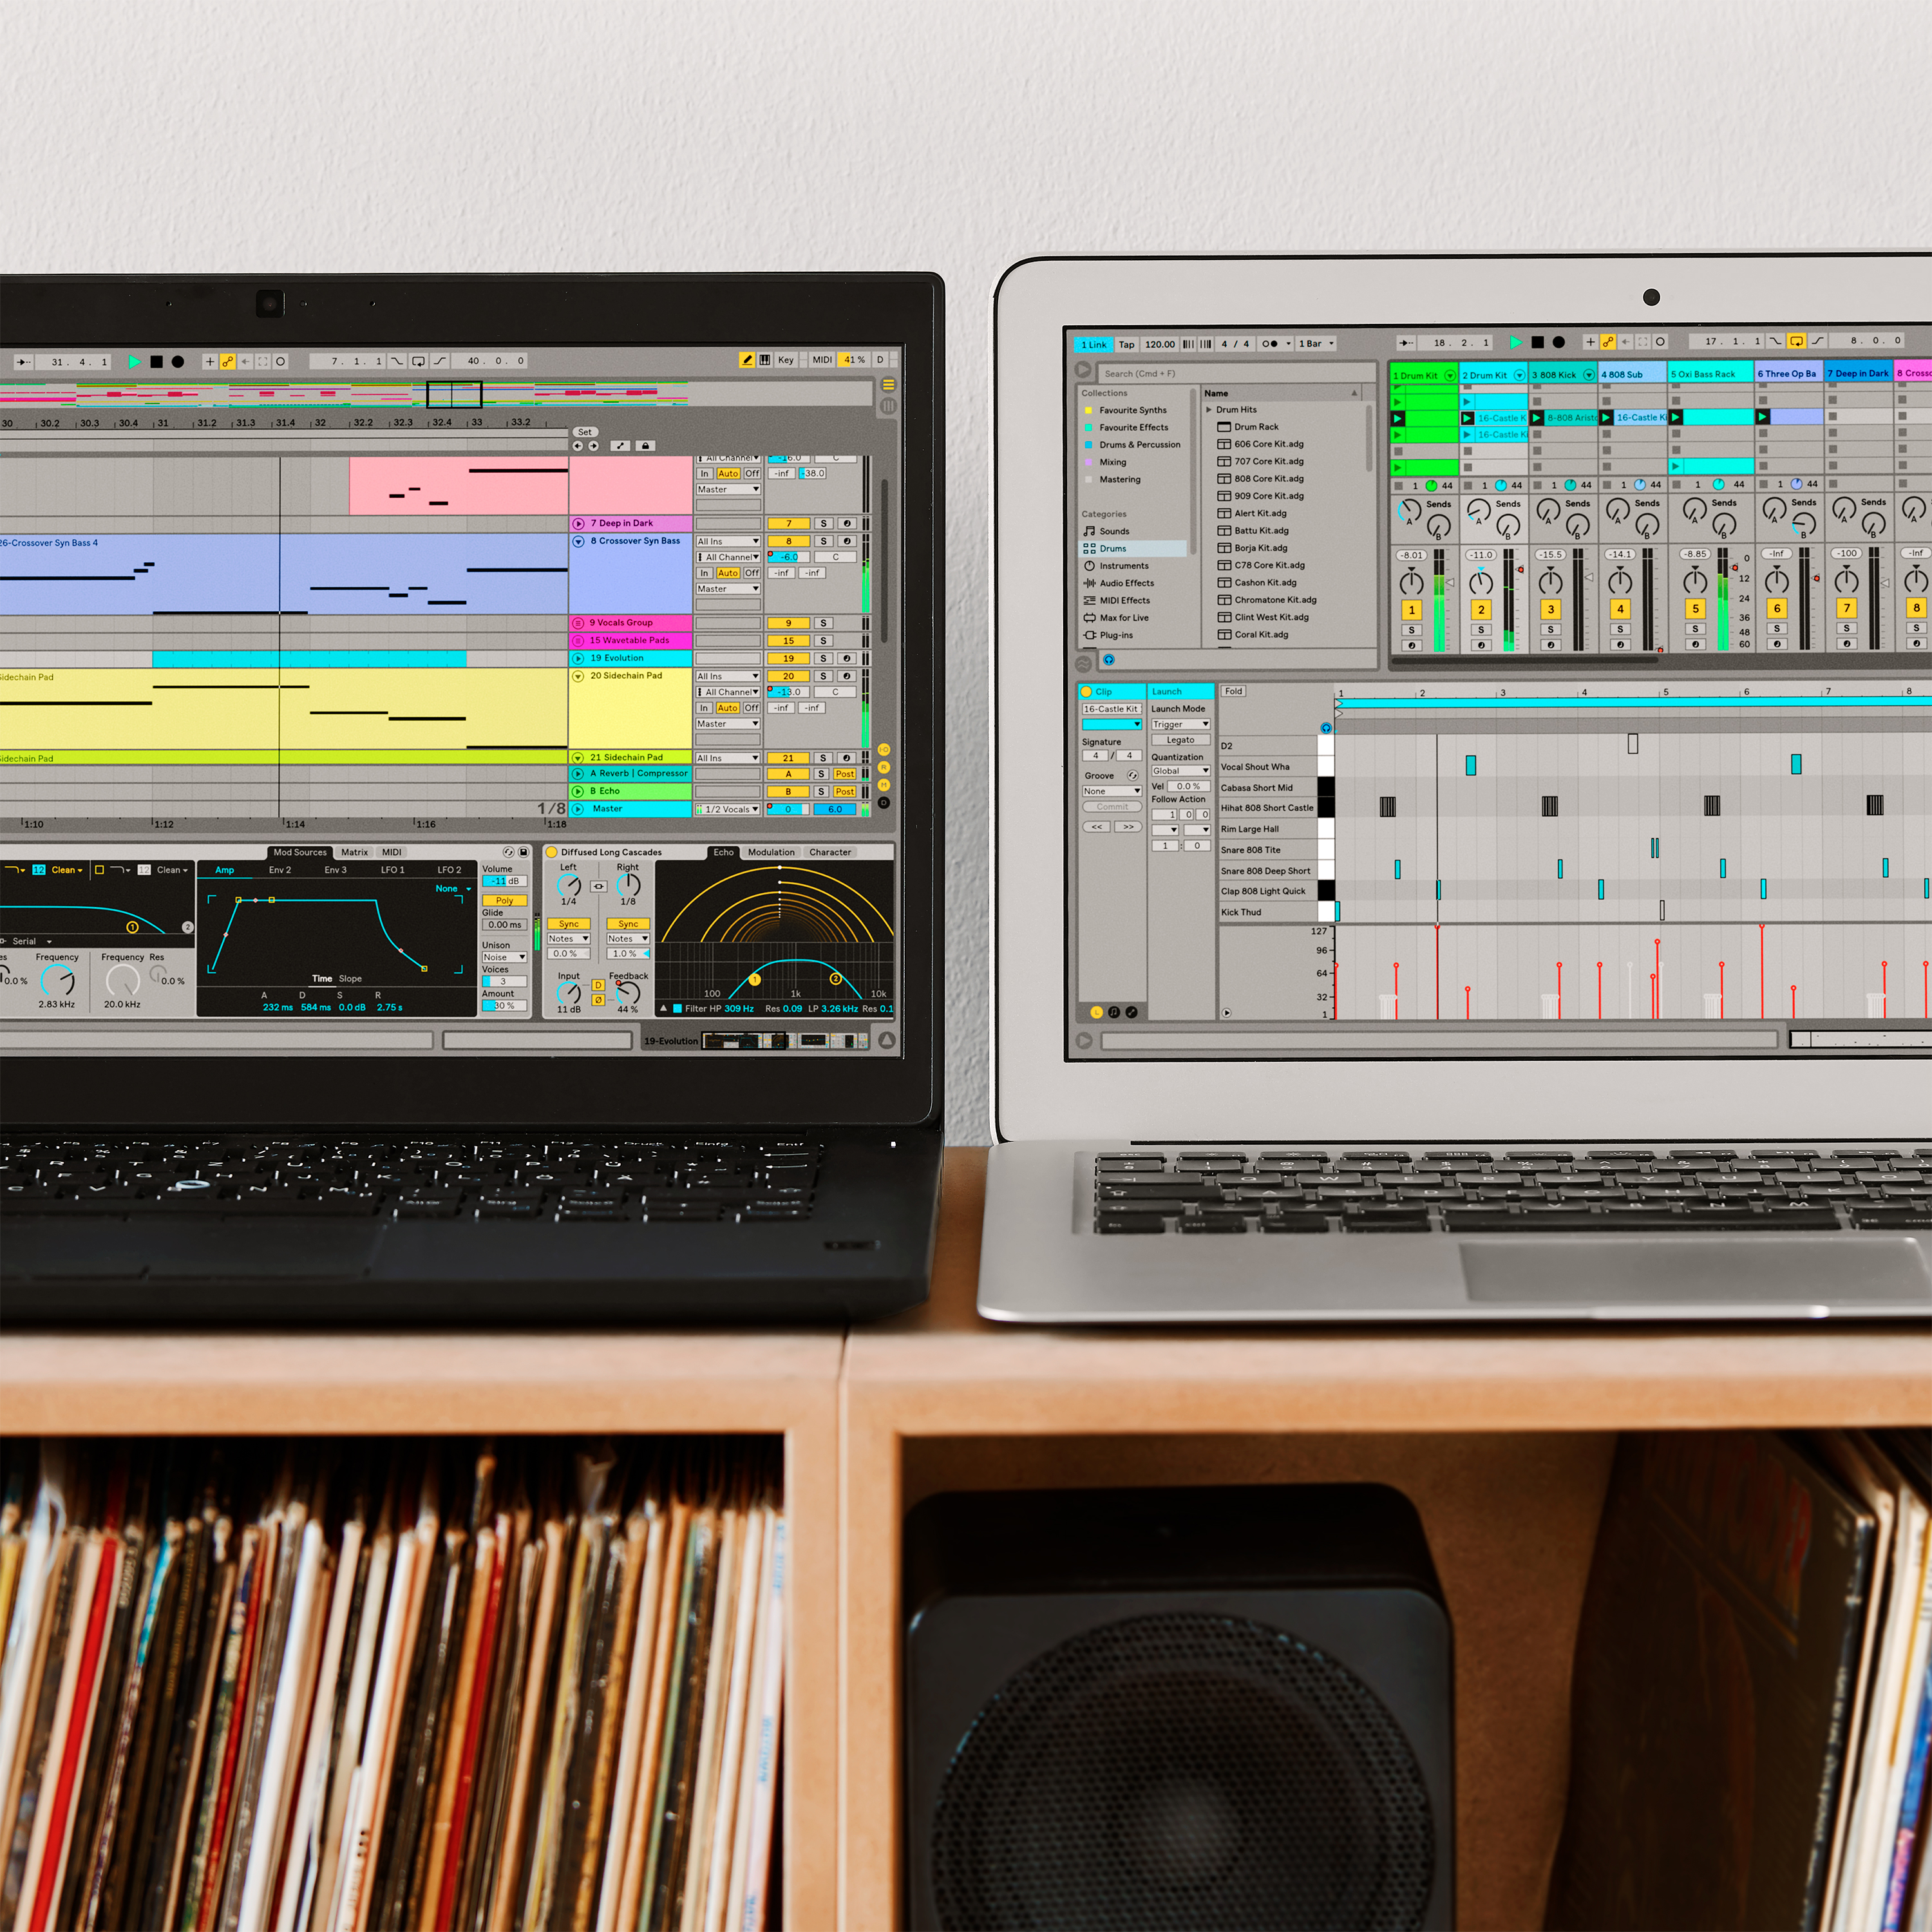Click the Fold button in the MIDI editor
The width and height of the screenshot is (1932, 1932).
(1233, 691)
